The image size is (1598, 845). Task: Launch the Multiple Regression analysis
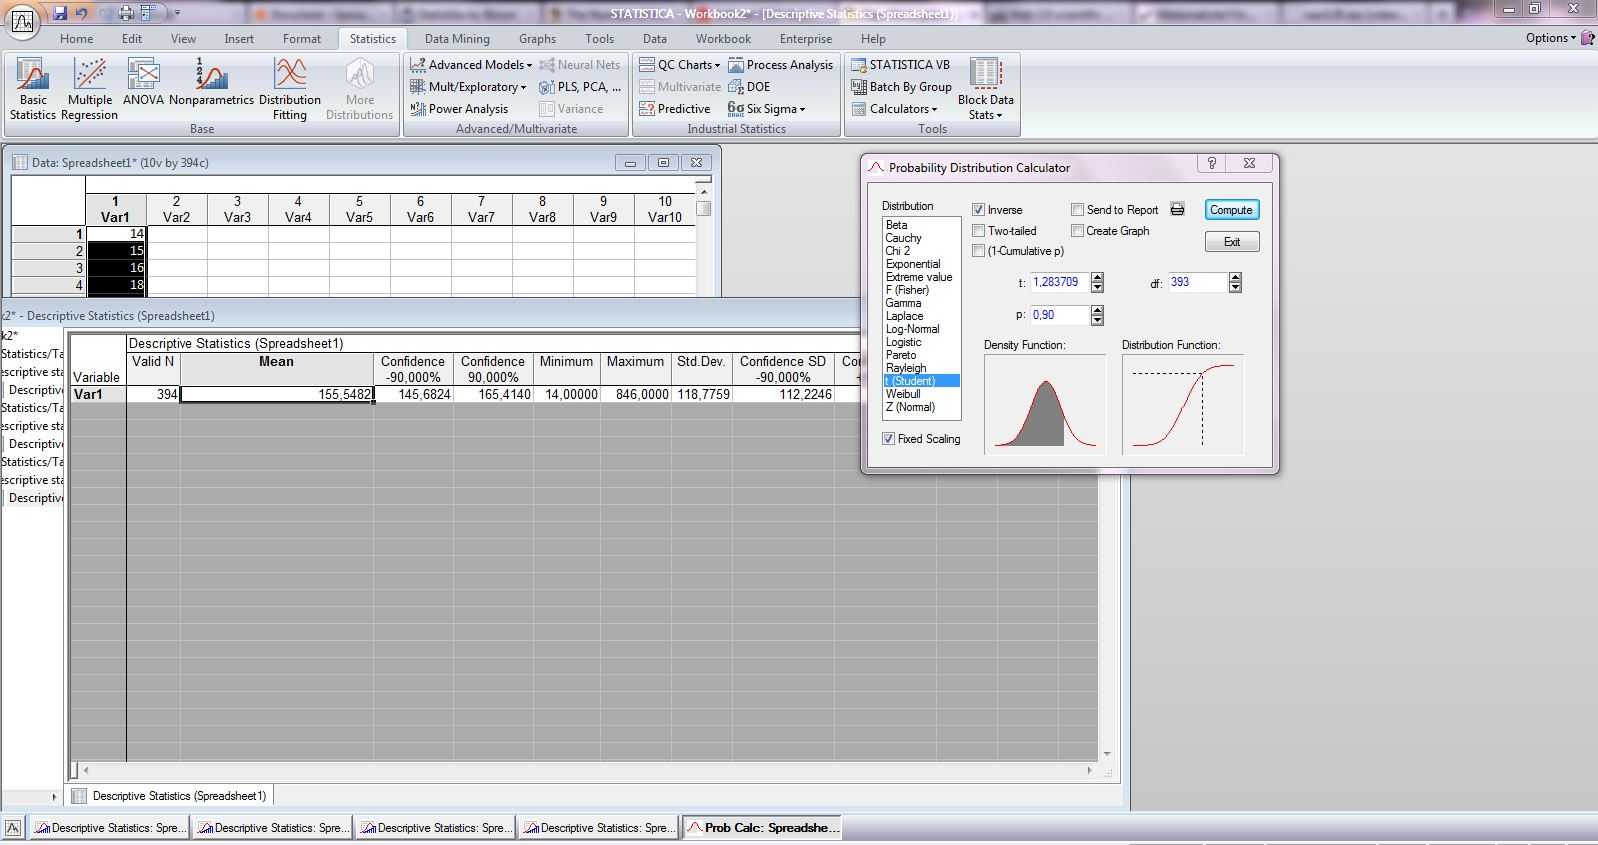tap(89, 89)
